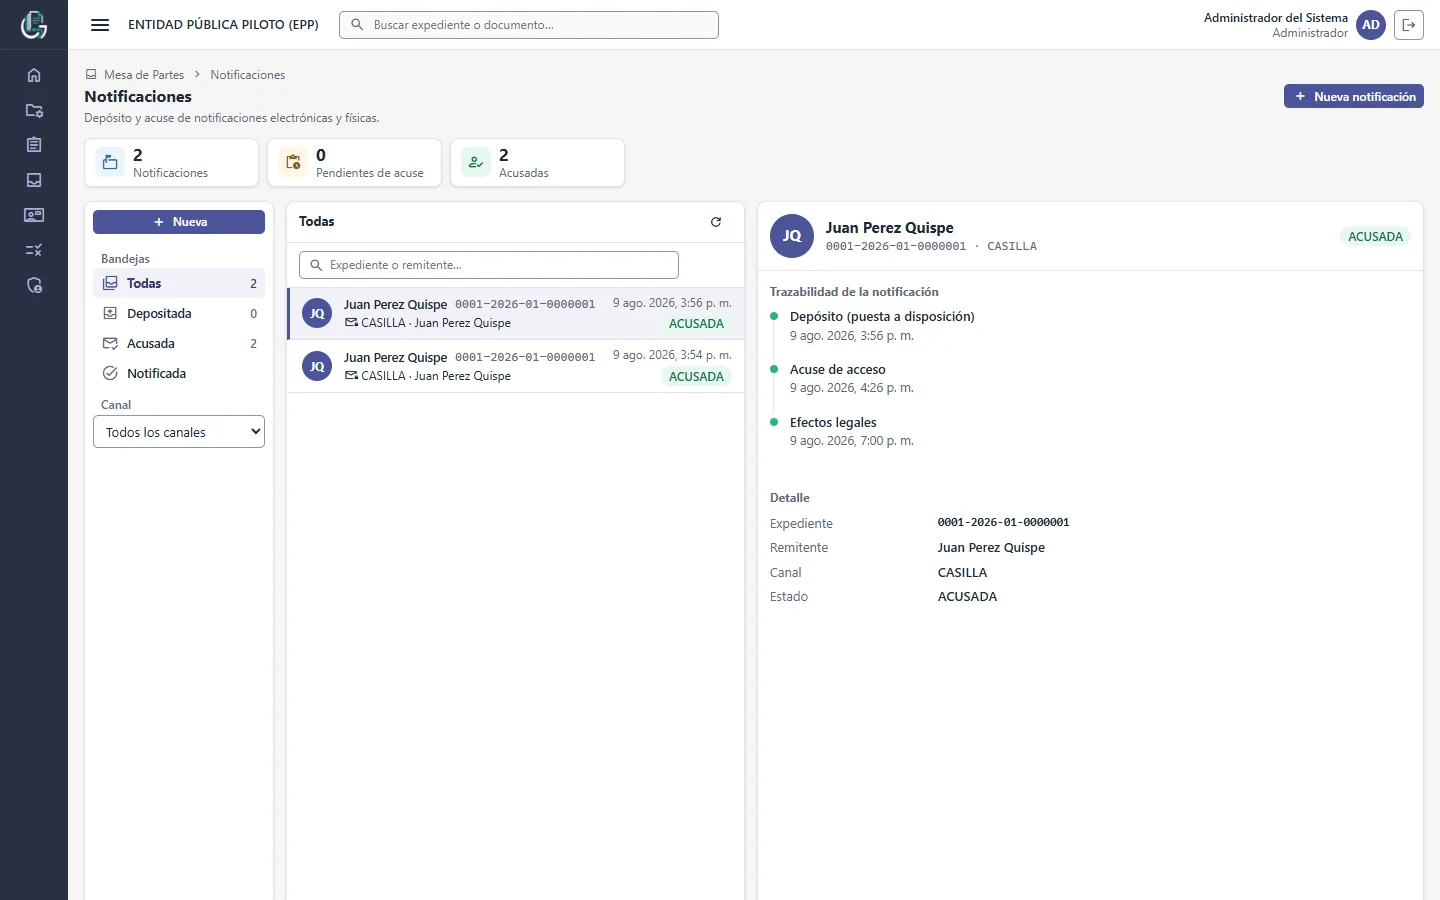Click the Nueva notificación button
Image resolution: width=1440 pixels, height=900 pixels.
point(1354,96)
